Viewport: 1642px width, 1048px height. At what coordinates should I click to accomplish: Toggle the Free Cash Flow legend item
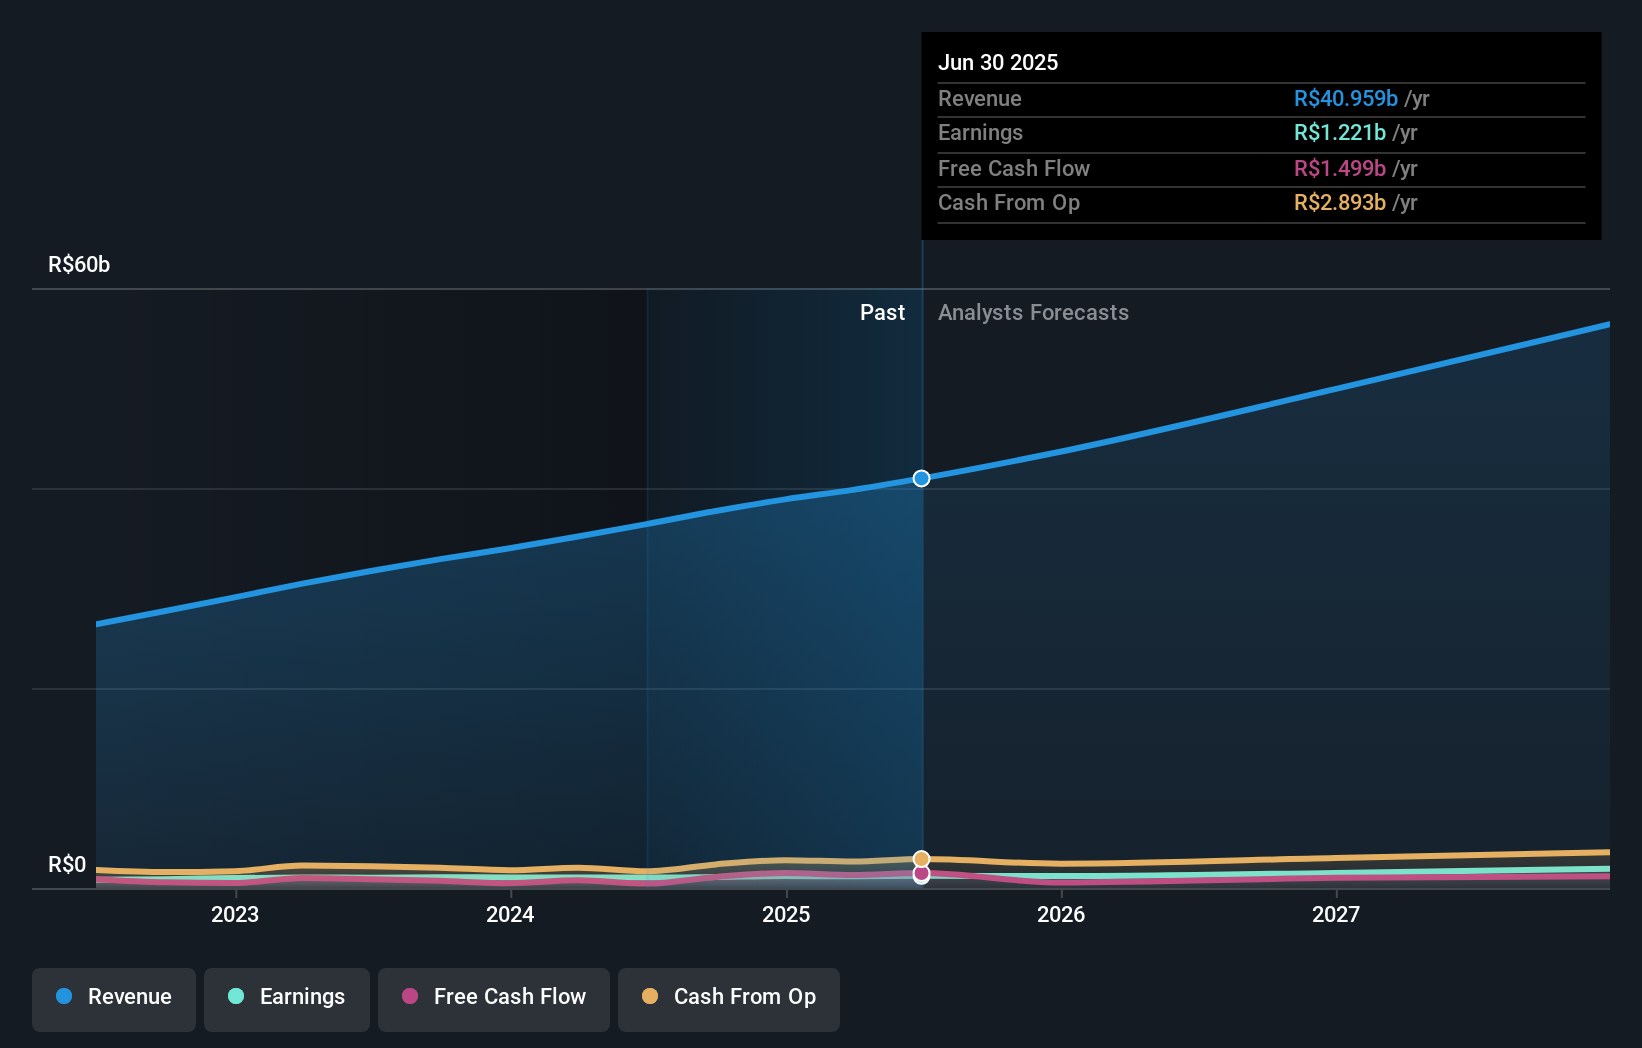[x=494, y=999]
